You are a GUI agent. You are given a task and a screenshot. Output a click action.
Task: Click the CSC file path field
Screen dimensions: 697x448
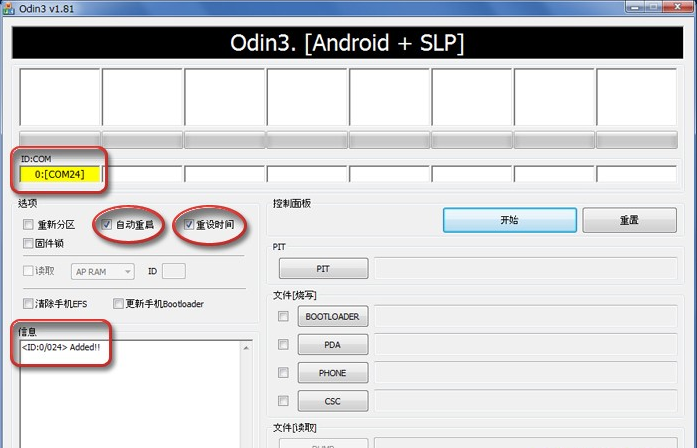tap(526, 401)
